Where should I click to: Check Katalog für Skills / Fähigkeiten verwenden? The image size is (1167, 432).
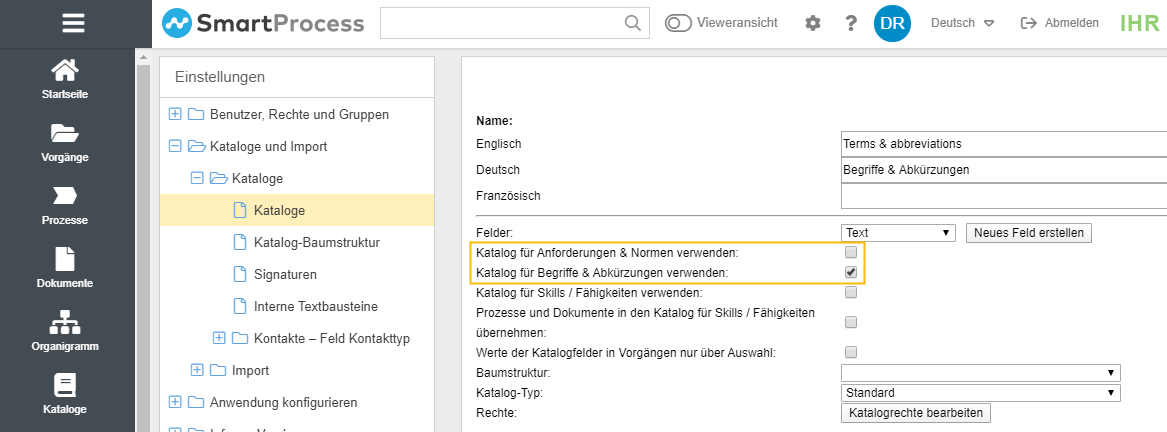point(851,293)
